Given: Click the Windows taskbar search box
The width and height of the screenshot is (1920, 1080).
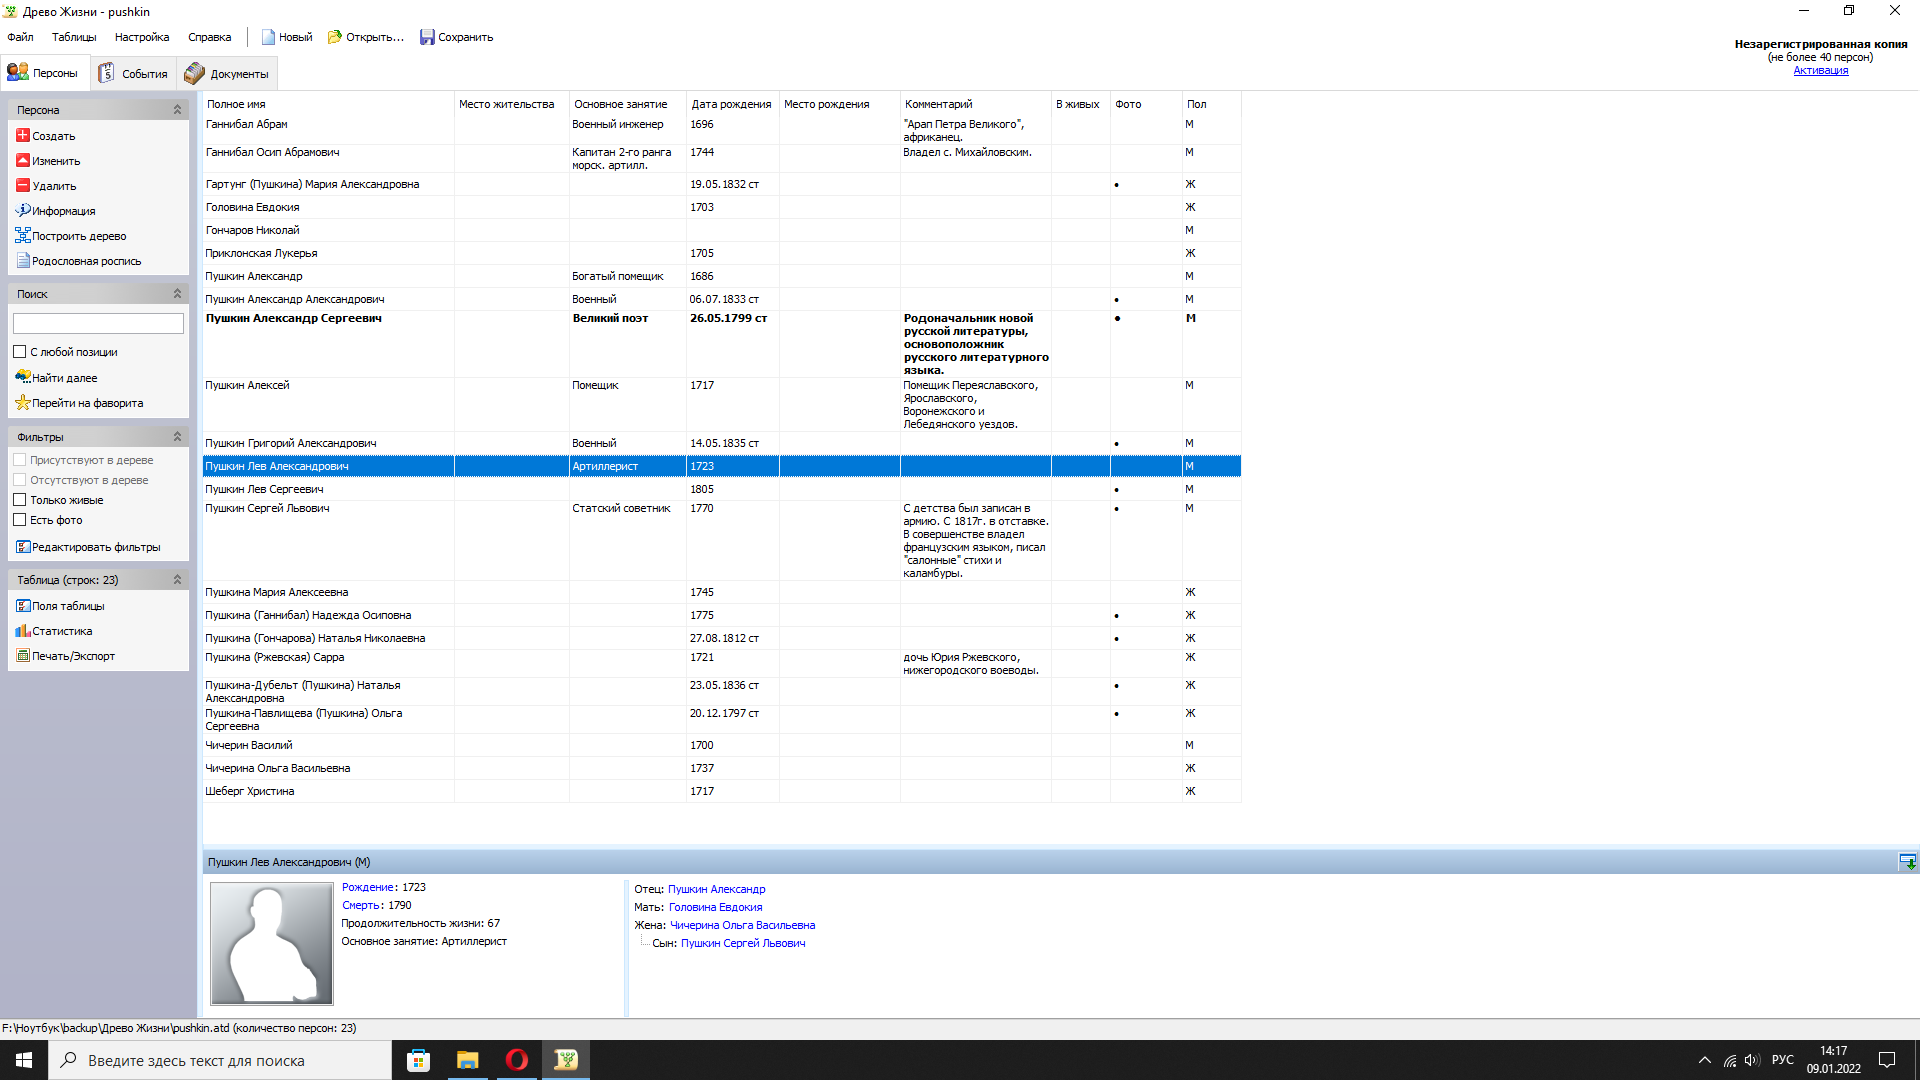Looking at the screenshot, I should click(220, 1060).
